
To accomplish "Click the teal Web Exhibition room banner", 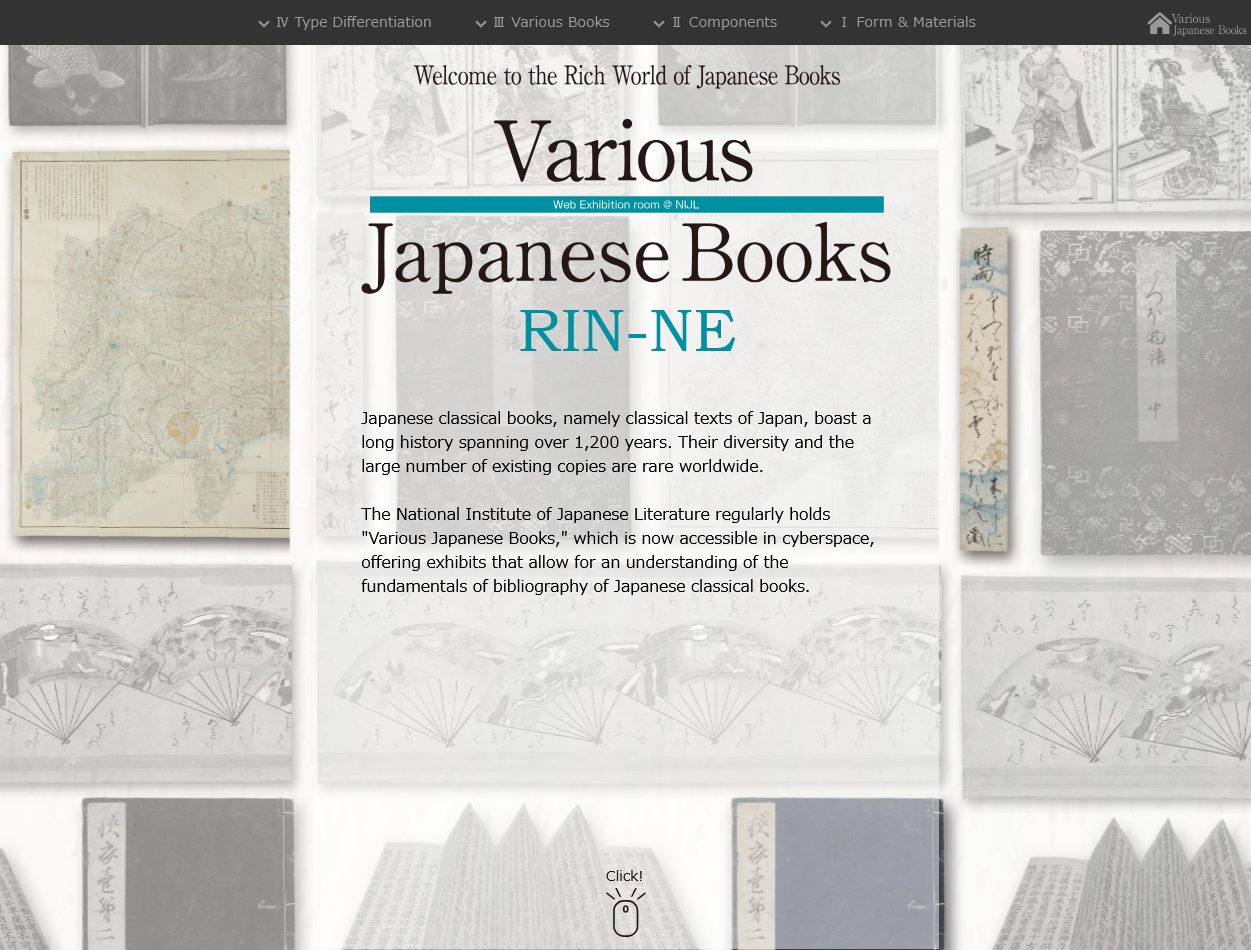I will (626, 204).
